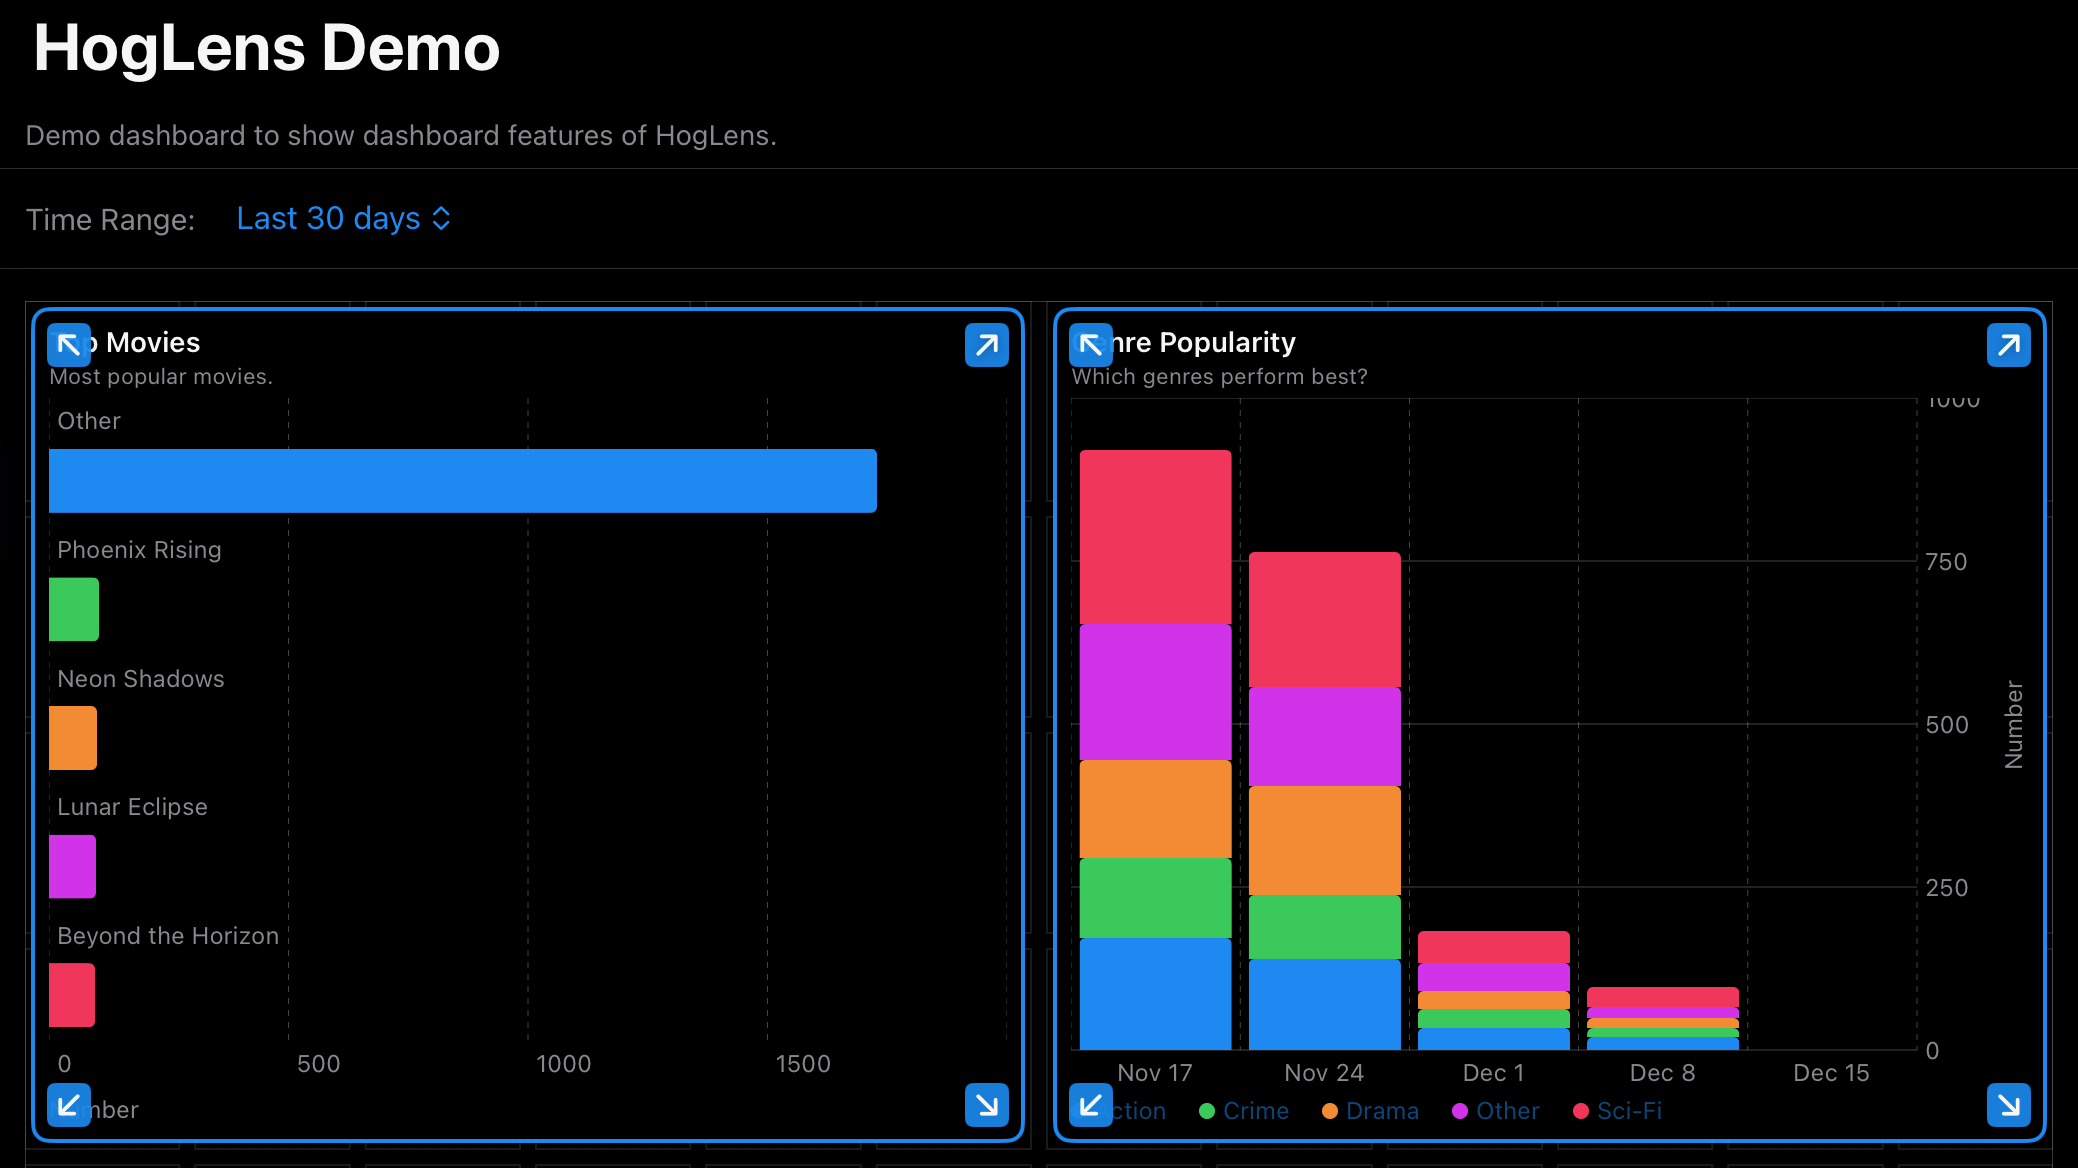Click the purple segment of Nov 24 bar

click(x=1324, y=737)
